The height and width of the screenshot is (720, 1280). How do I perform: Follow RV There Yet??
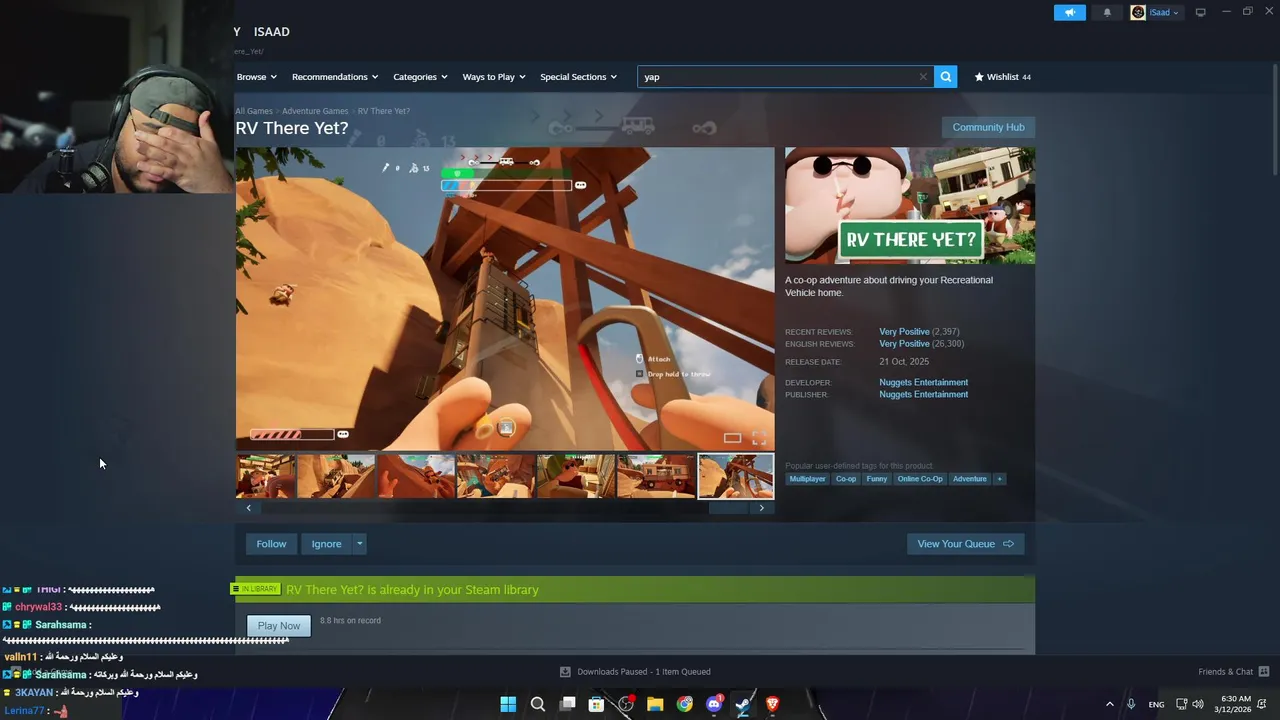point(271,544)
